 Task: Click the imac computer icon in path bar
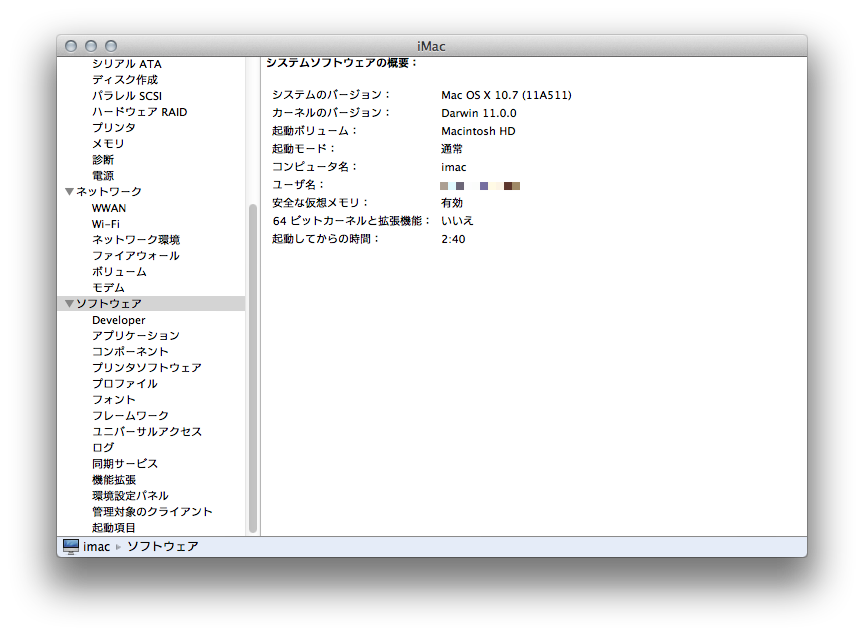pyautogui.click(x=71, y=546)
